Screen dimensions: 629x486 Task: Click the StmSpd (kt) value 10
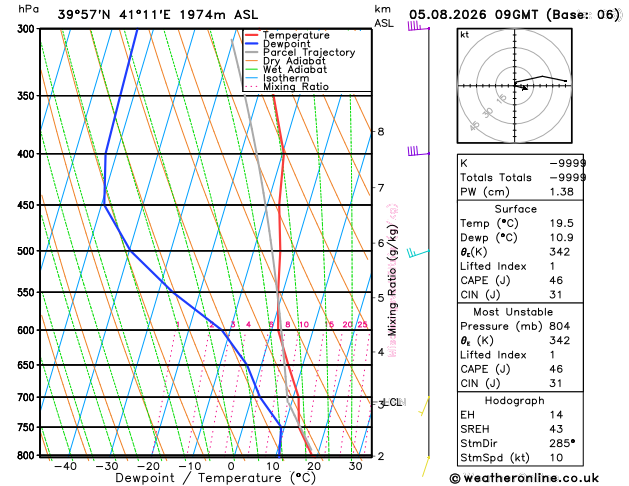click(556, 458)
